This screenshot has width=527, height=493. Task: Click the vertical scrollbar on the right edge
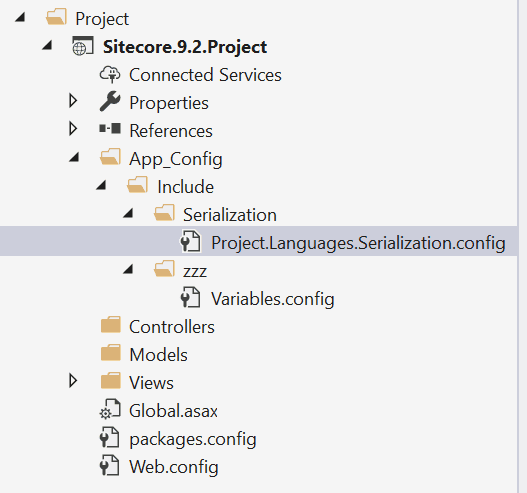pyautogui.click(x=522, y=246)
